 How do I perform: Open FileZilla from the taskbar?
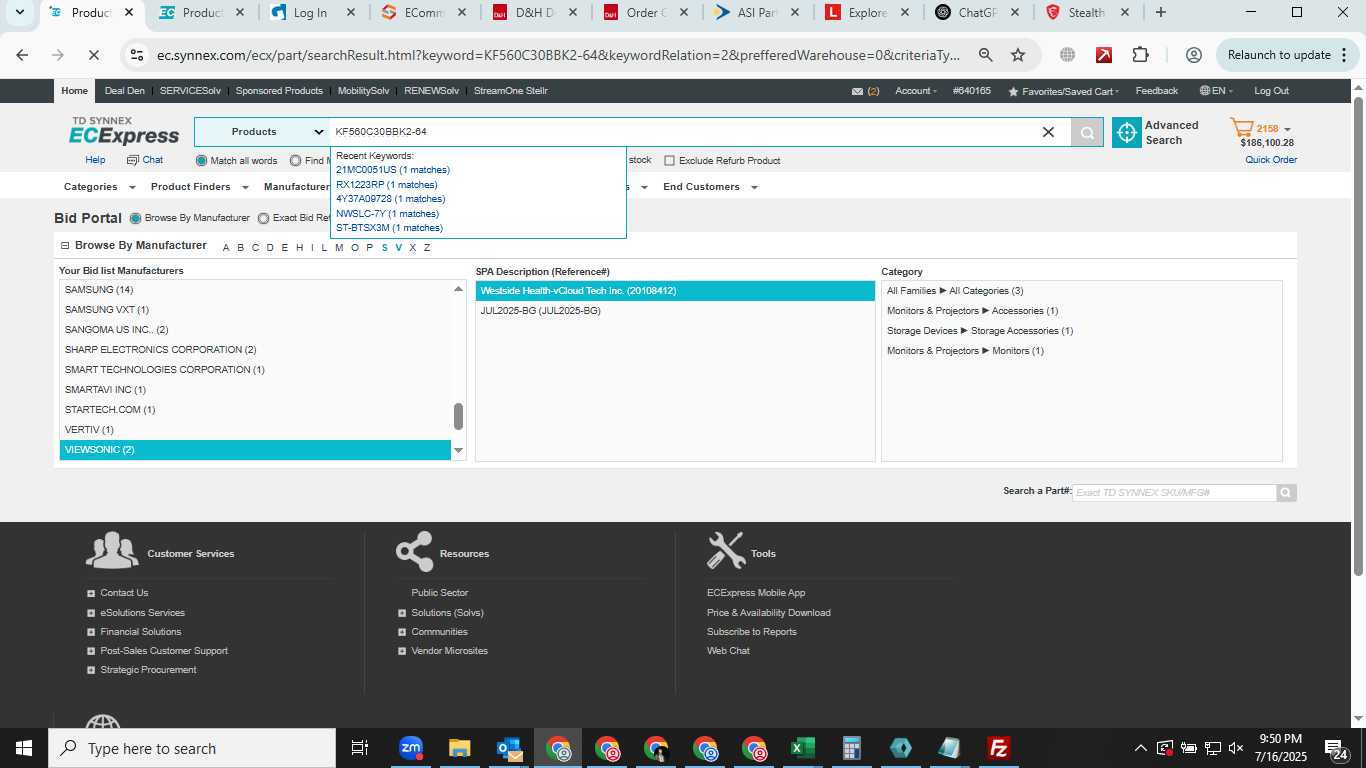pyautogui.click(x=998, y=748)
